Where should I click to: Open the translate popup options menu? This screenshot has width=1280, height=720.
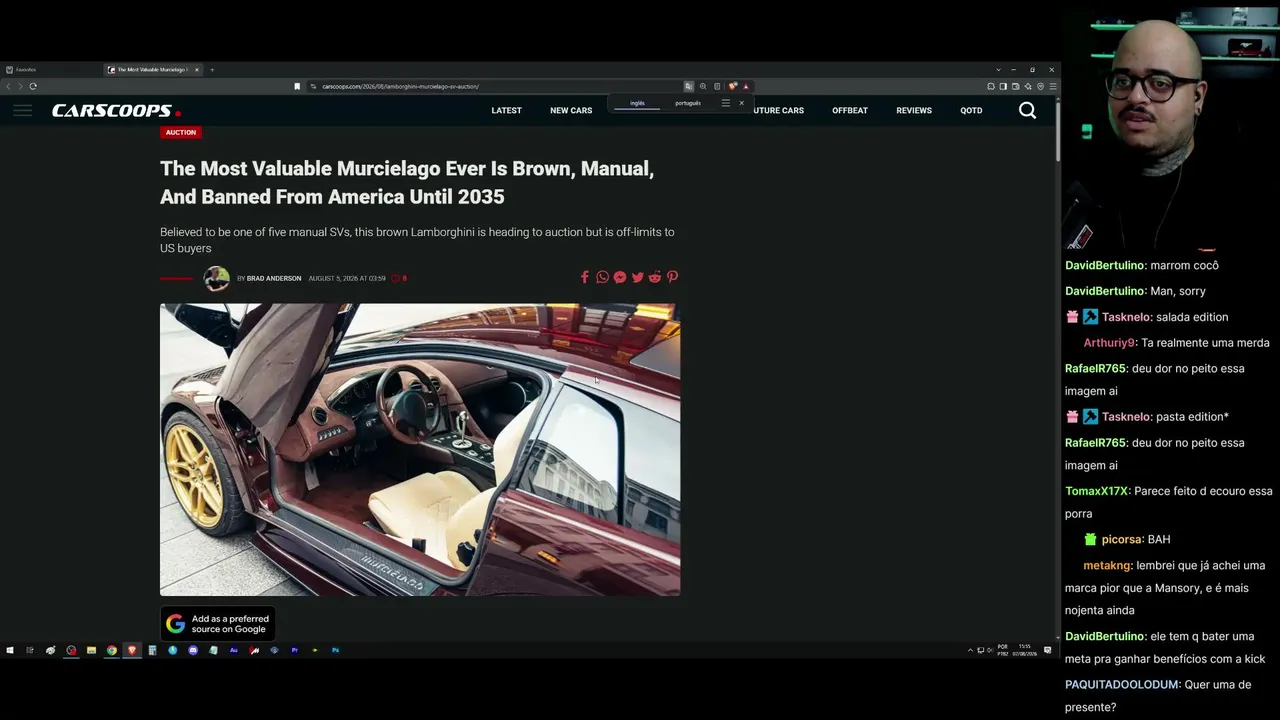click(x=726, y=103)
